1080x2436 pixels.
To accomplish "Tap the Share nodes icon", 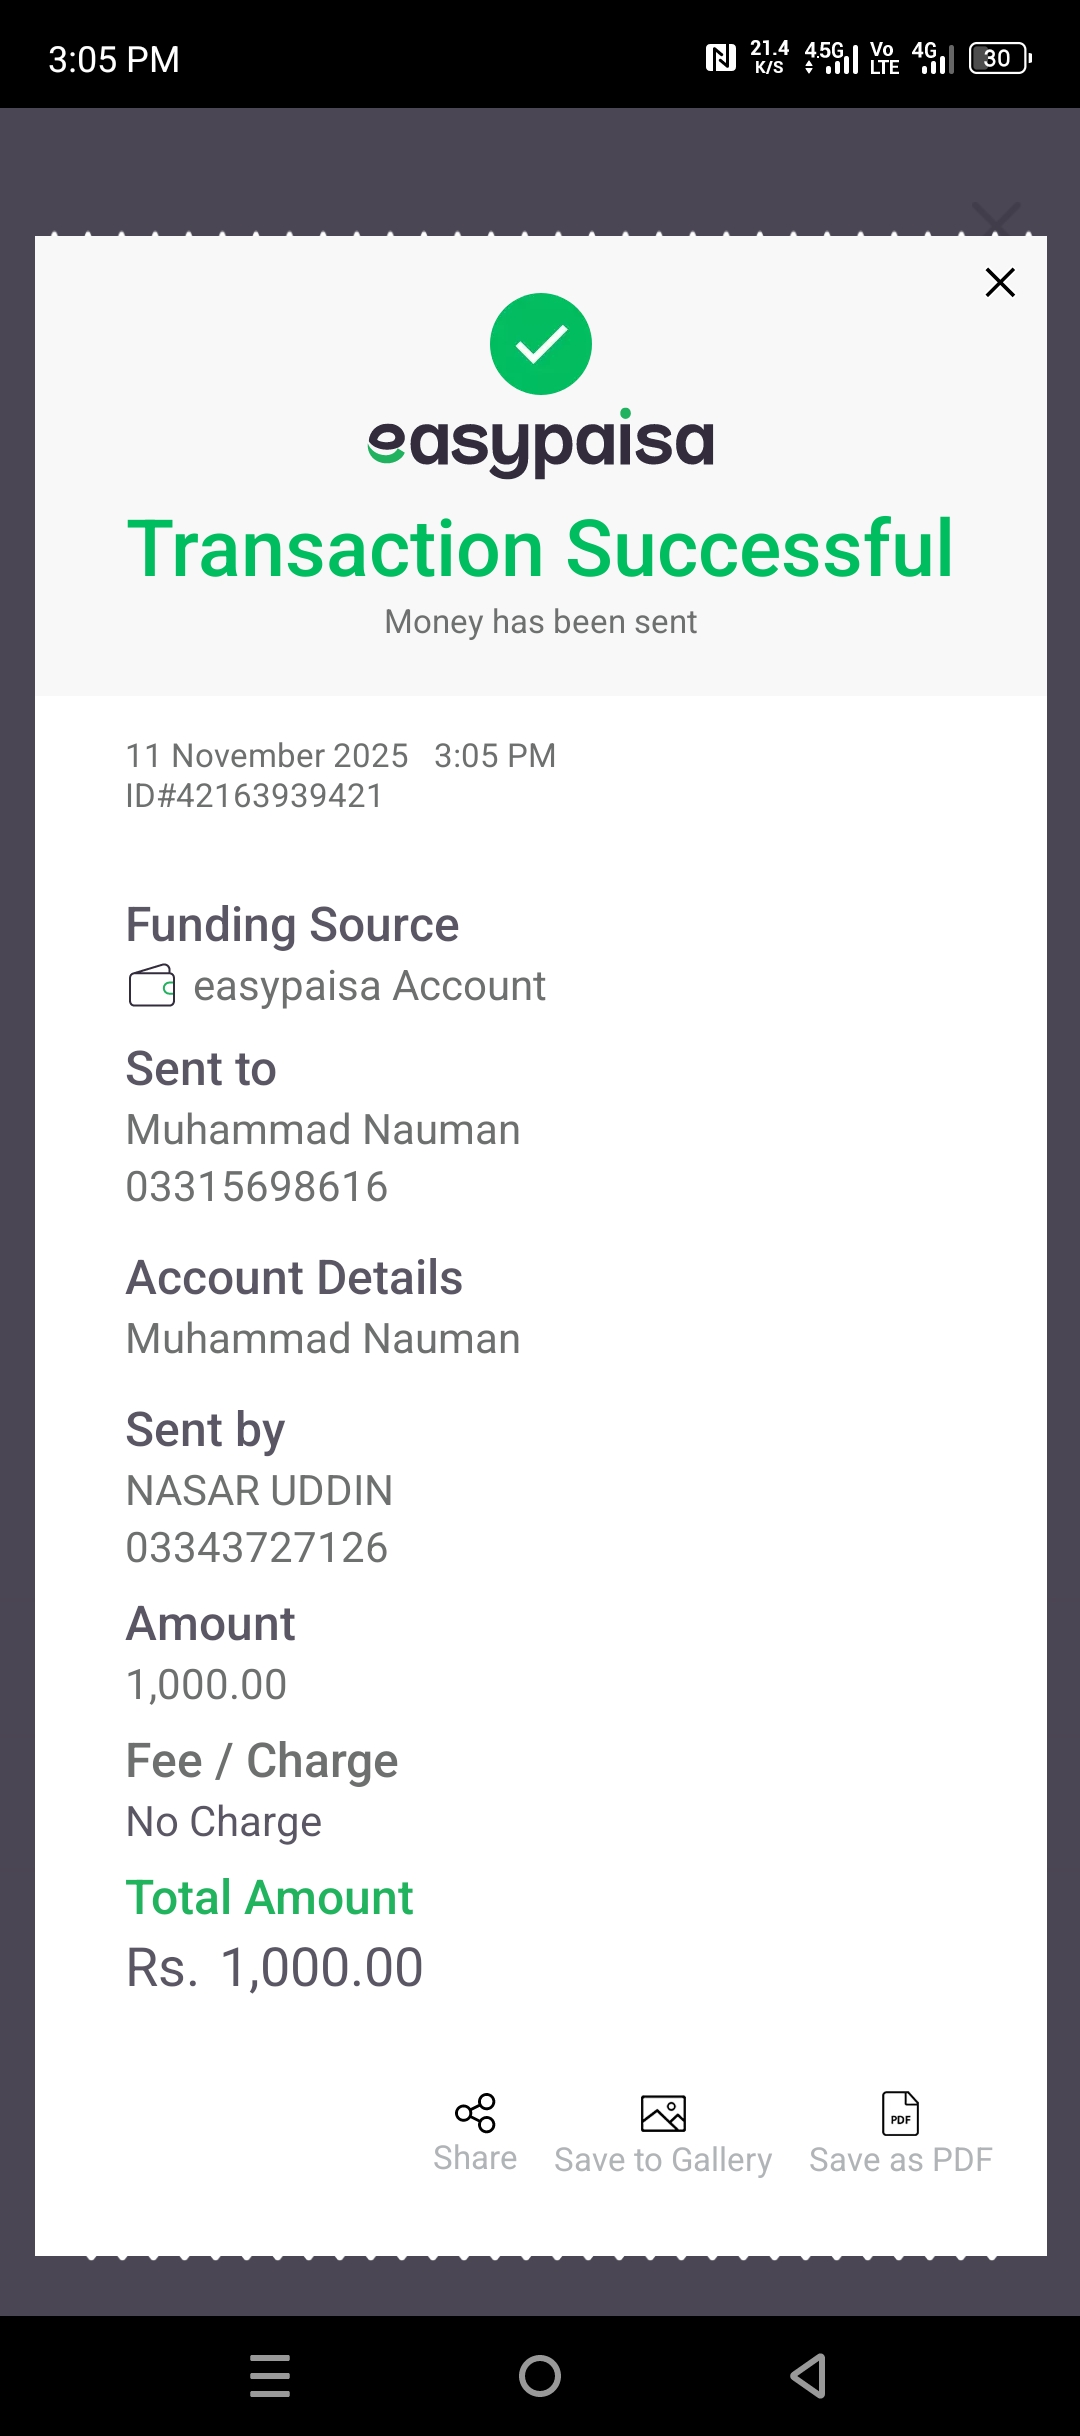I will pos(475,2113).
